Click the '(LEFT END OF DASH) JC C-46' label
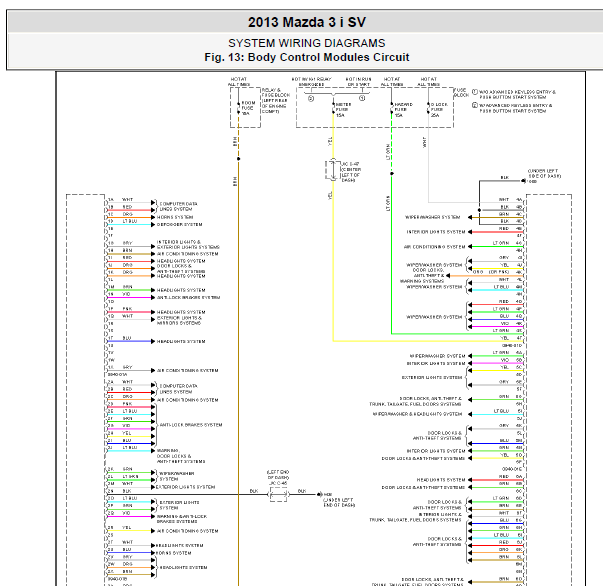The height and width of the screenshot is (586, 603). (278, 478)
